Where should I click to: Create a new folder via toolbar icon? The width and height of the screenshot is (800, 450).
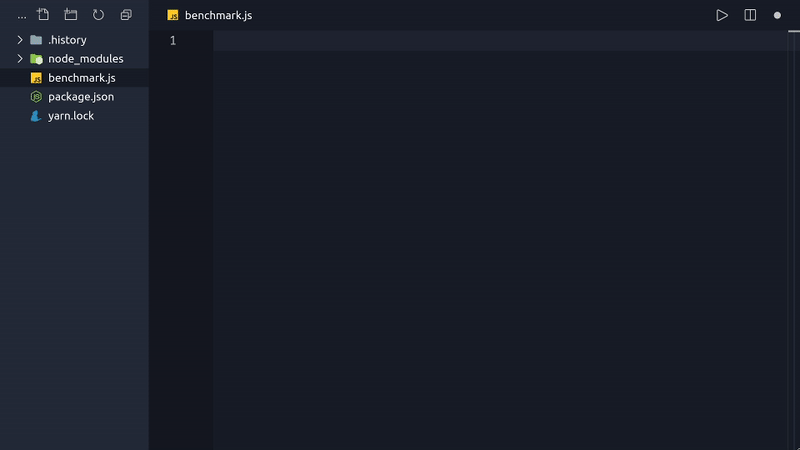pos(70,15)
